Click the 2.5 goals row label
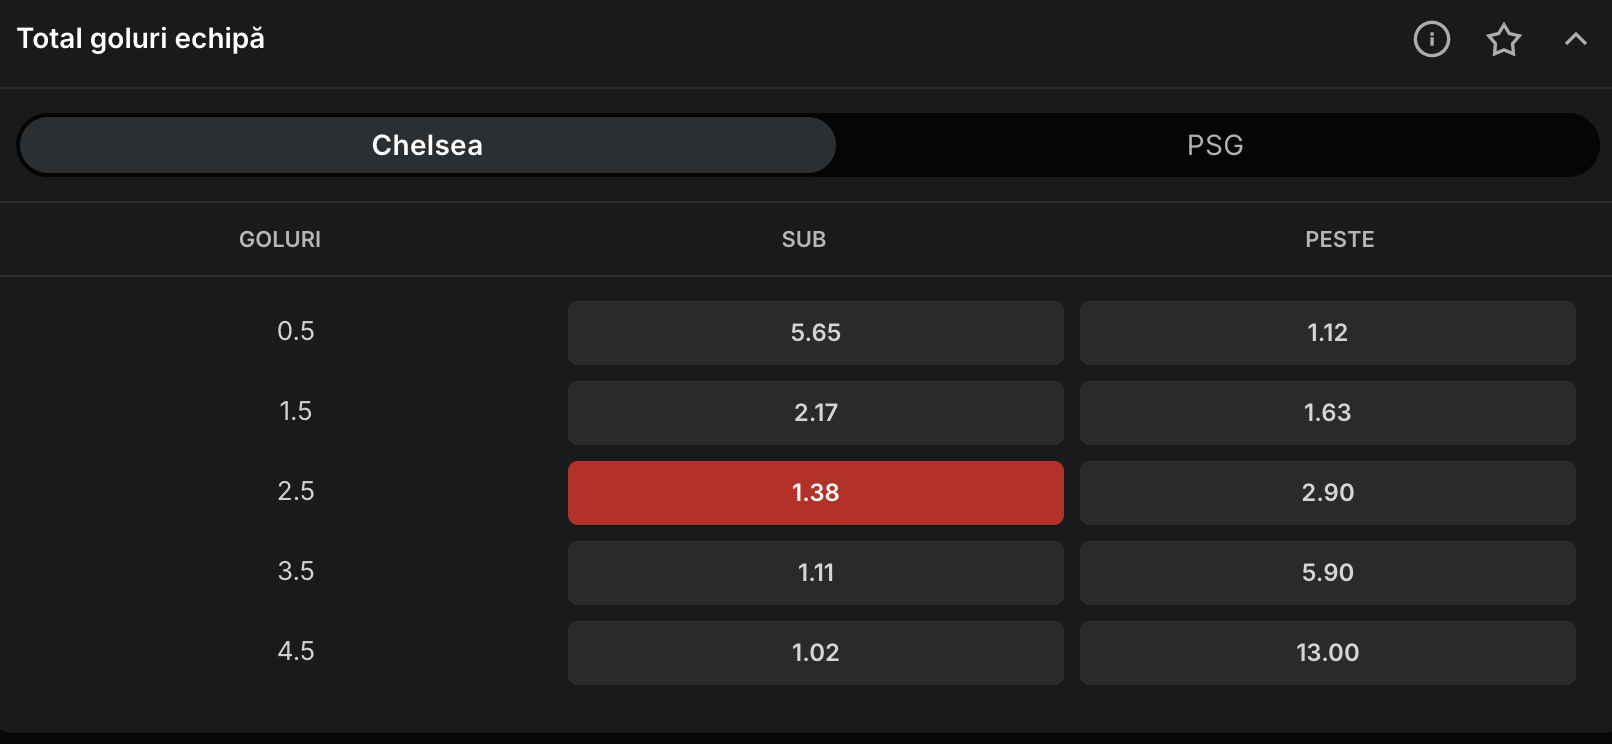 coord(296,491)
